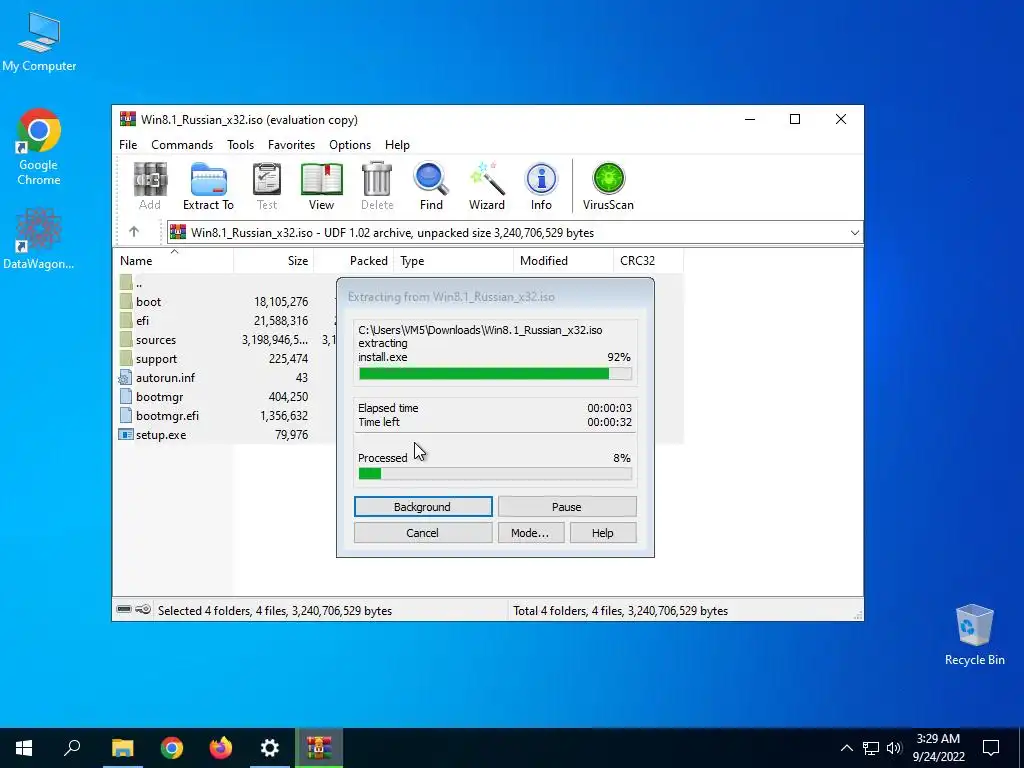
Task: Sort by the Type column header
Action: pyautogui.click(x=454, y=261)
